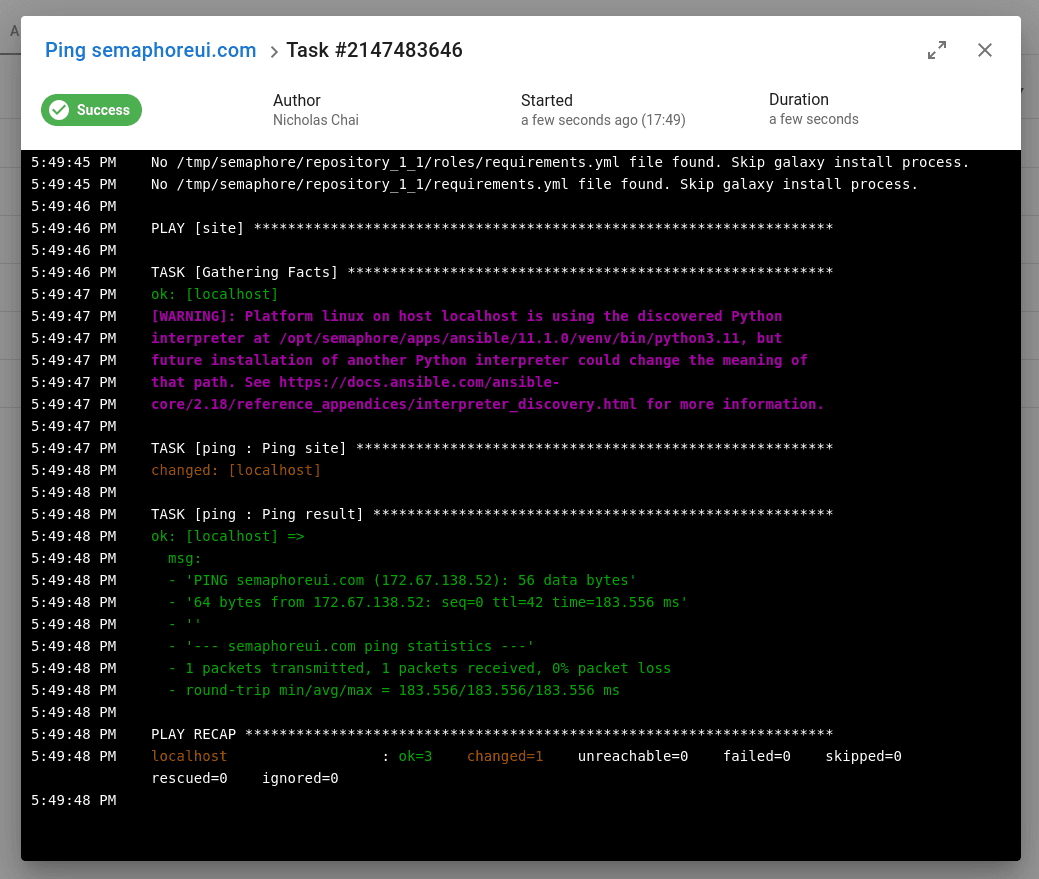The width and height of the screenshot is (1039, 879).
Task: Click the 'ok=3' recap value
Action: click(x=415, y=756)
